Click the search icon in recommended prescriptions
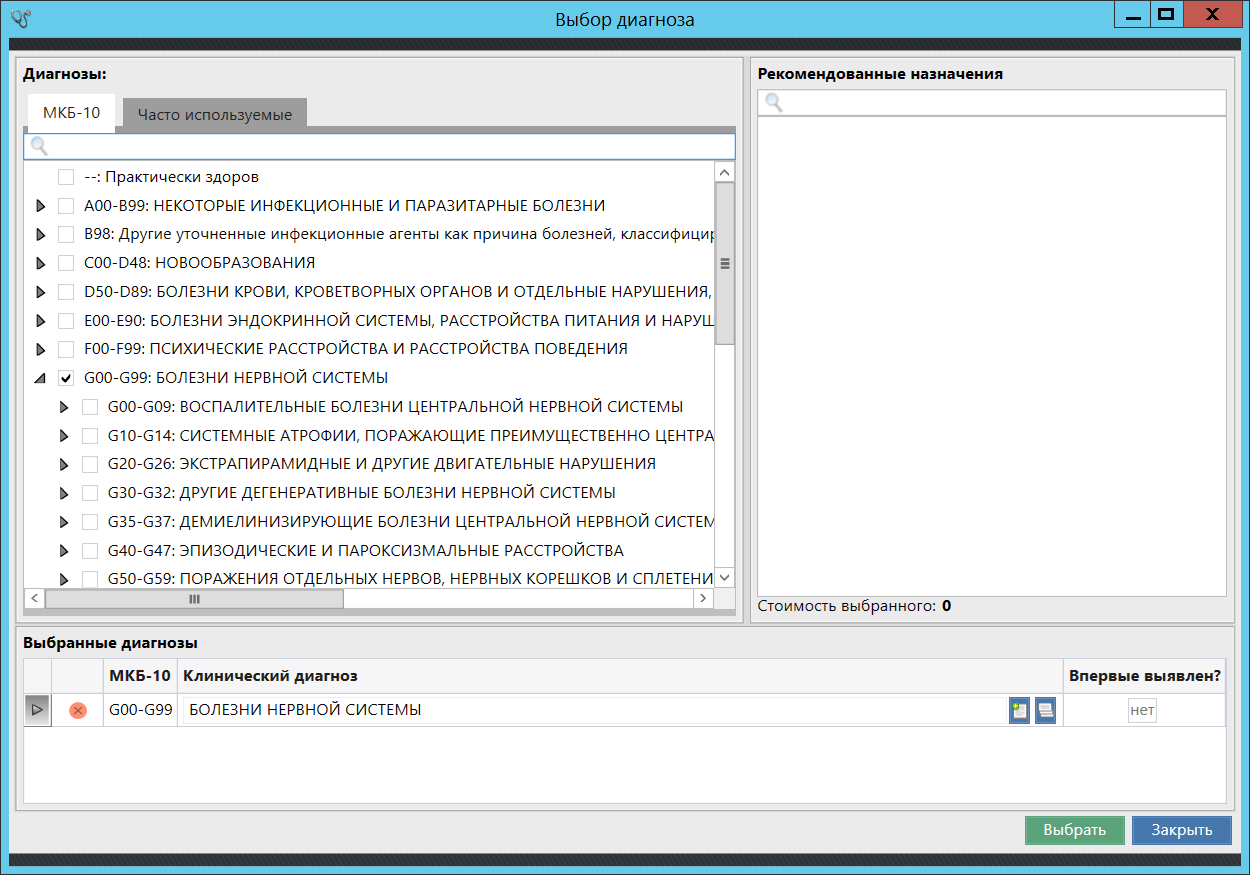This screenshot has width=1250, height=875. tap(773, 103)
